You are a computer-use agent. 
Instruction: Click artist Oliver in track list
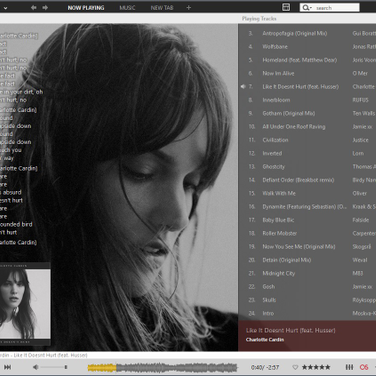click(x=359, y=193)
